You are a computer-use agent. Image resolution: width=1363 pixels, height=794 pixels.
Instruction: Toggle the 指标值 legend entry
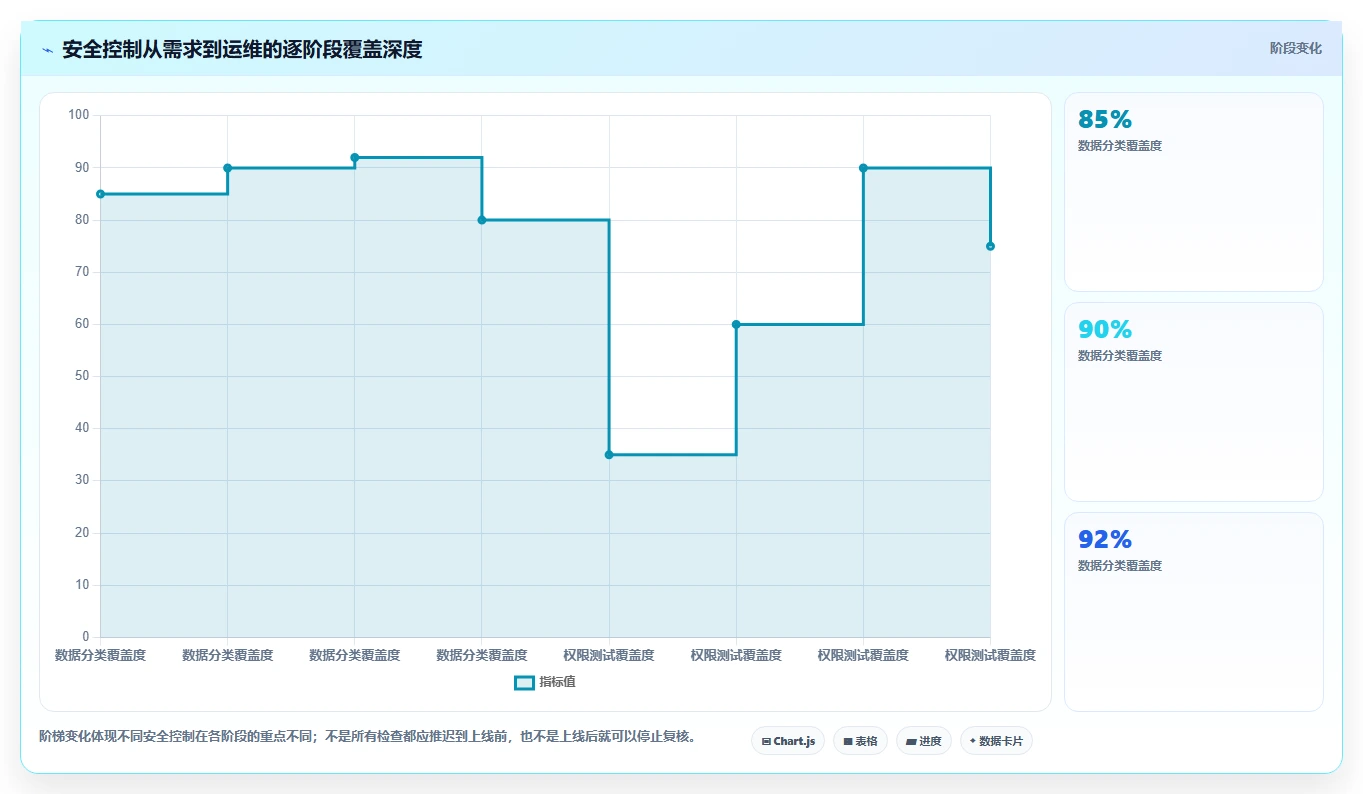point(545,682)
